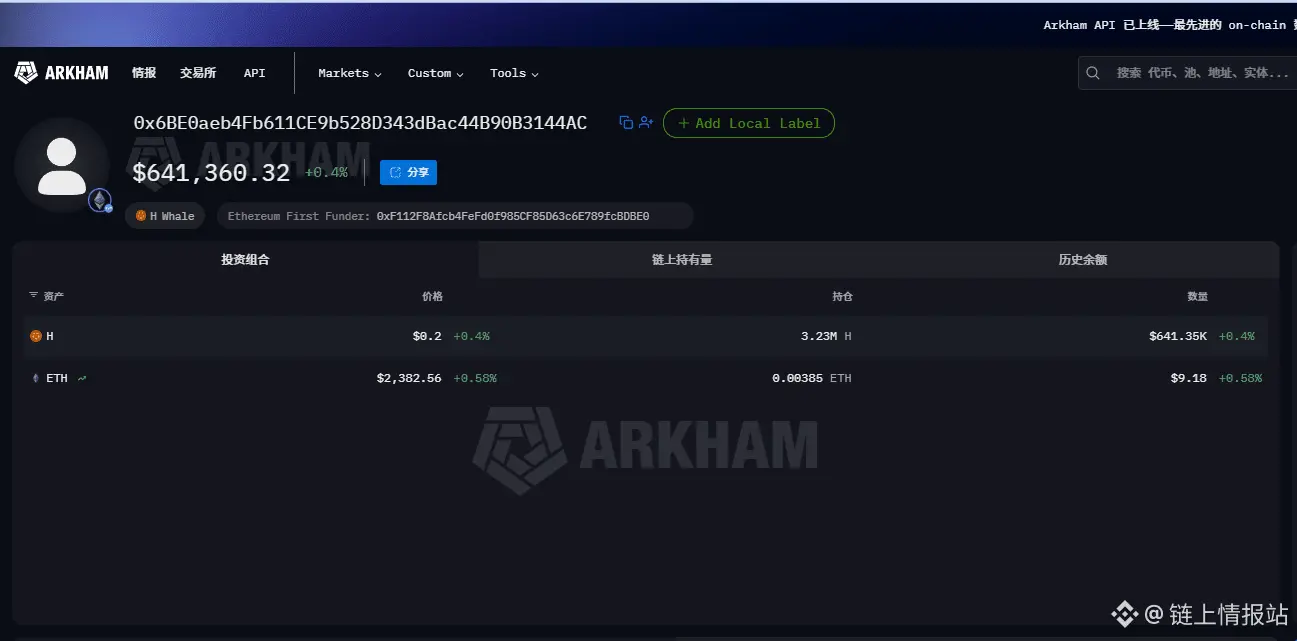
Task: Click the 0.00385 ETH holding value
Action: pos(812,378)
